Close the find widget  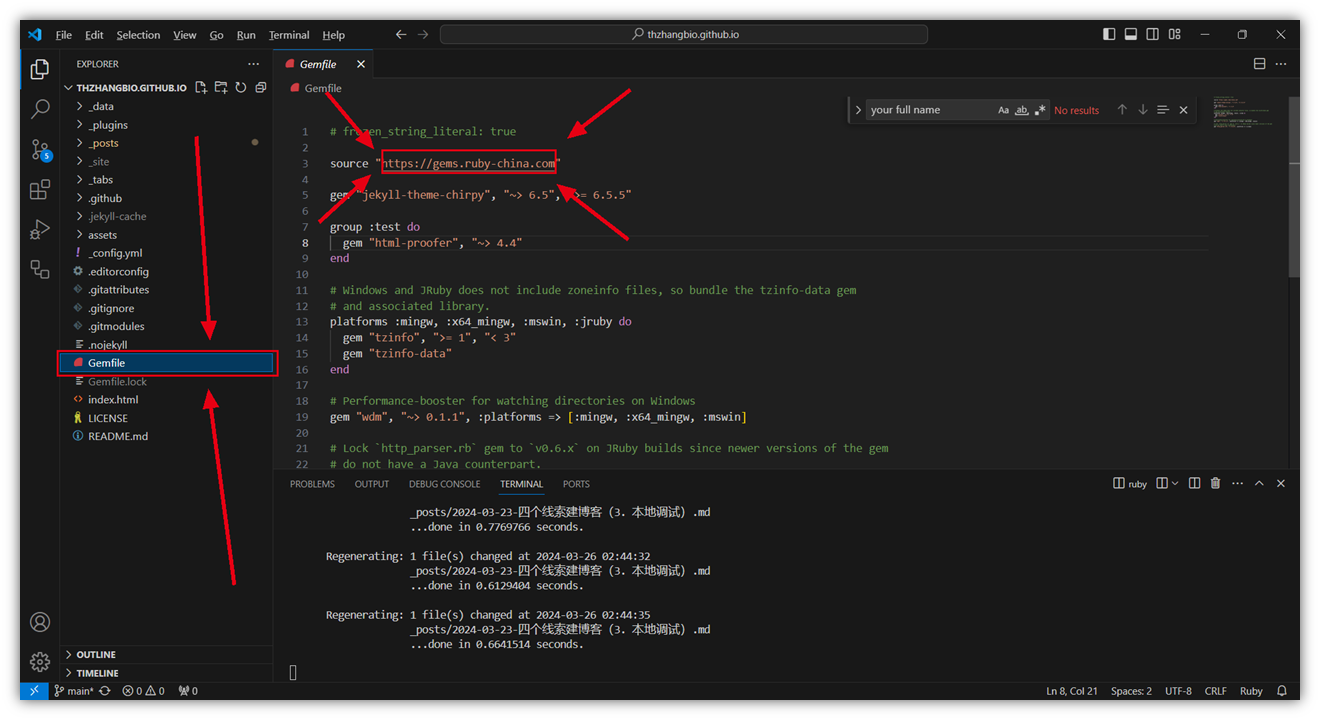pyautogui.click(x=1184, y=110)
